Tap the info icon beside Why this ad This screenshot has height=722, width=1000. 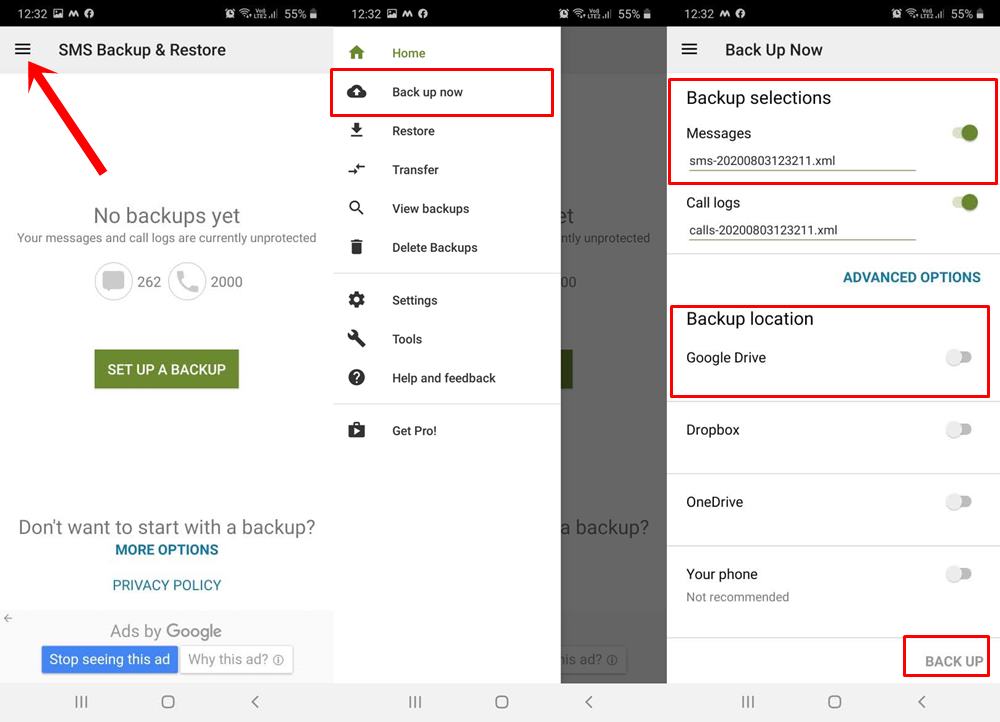(278, 660)
